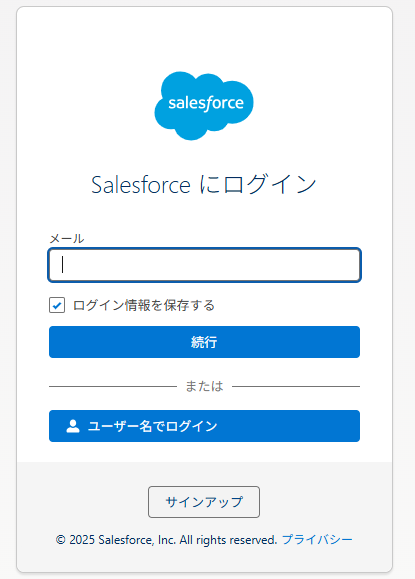The image size is (415, 579).
Task: Click the white salesforce wordmark inside the cloud
Action: 206,103
